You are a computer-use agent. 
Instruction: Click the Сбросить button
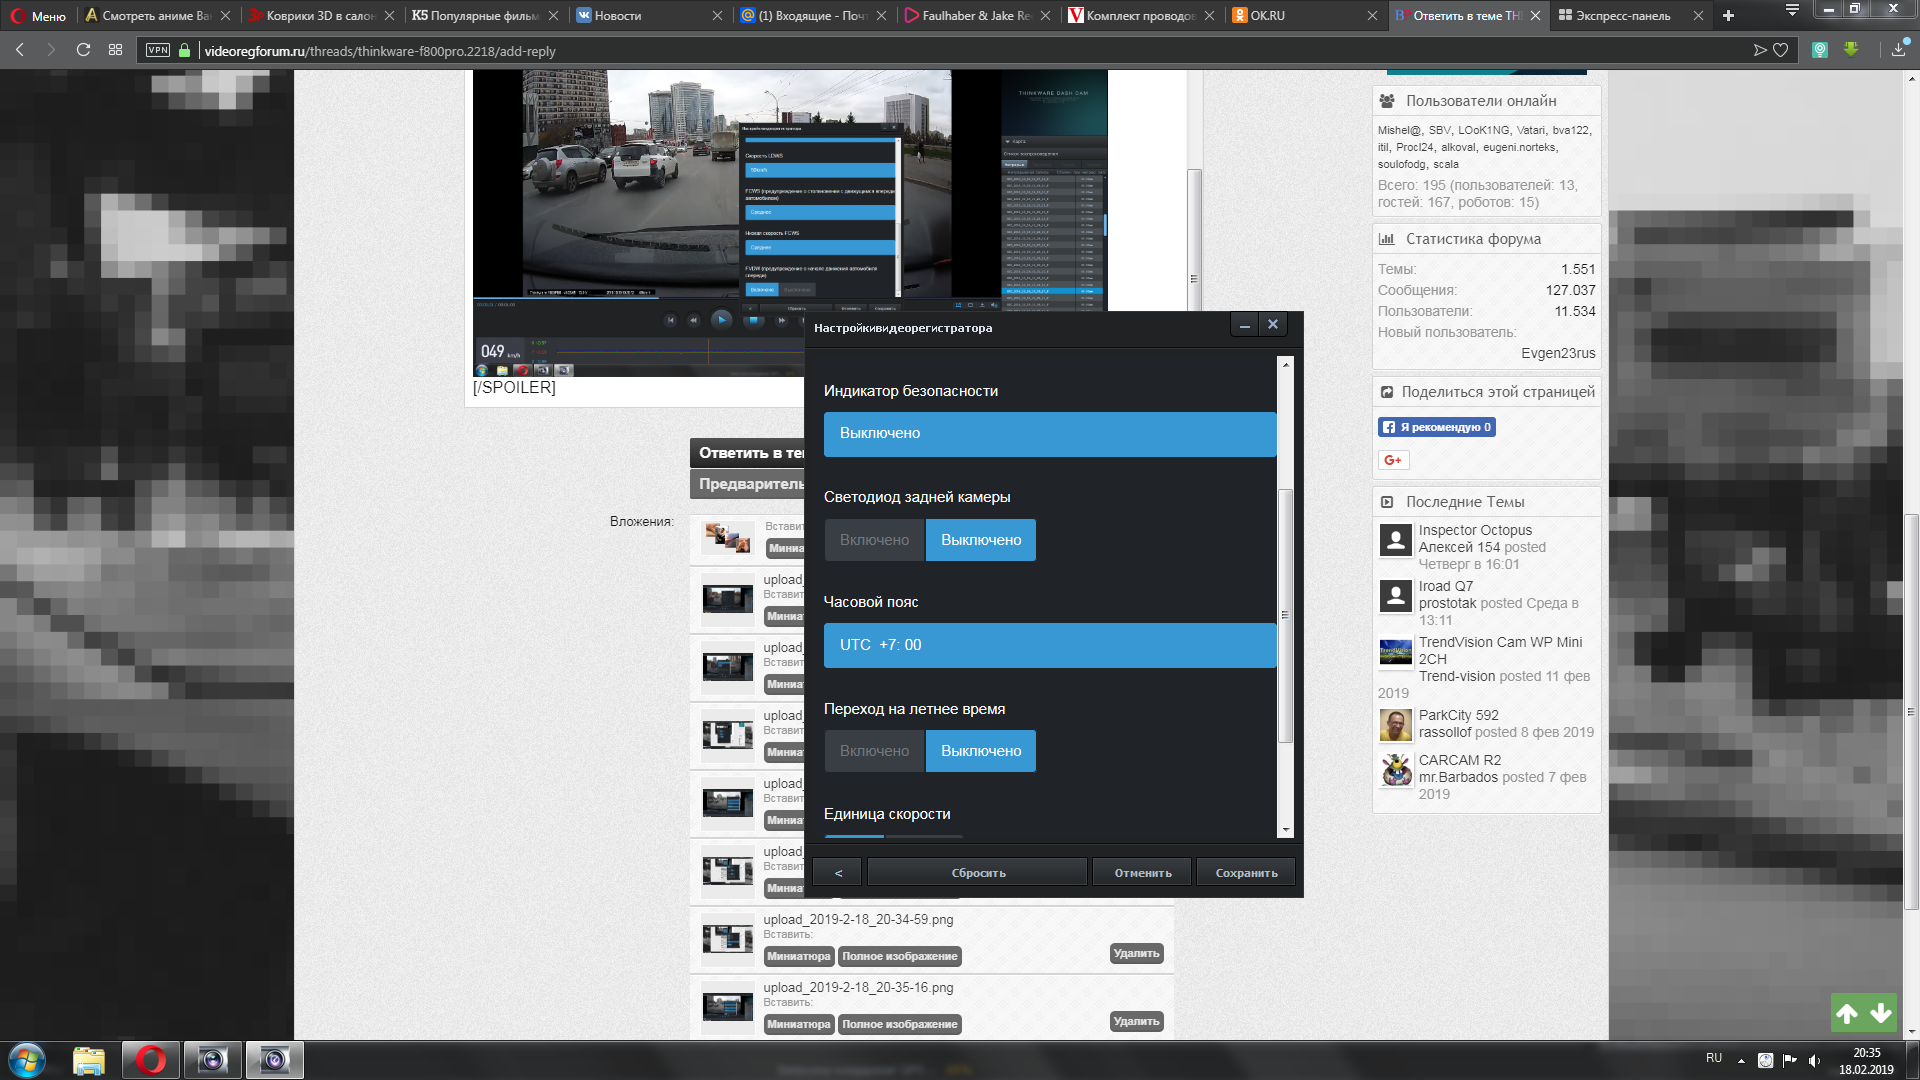[977, 873]
